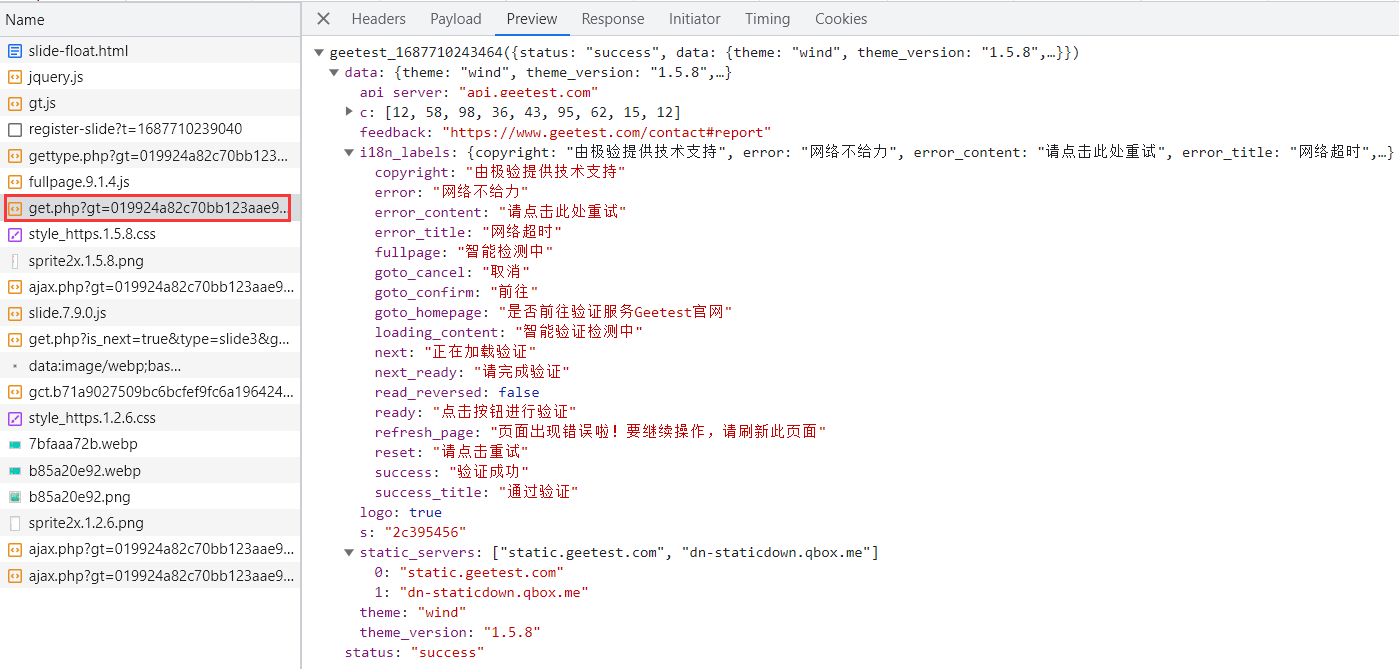The image size is (1399, 669).
Task: Click the style_https.1.5.8.css stylesheet icon
Action: point(15,234)
